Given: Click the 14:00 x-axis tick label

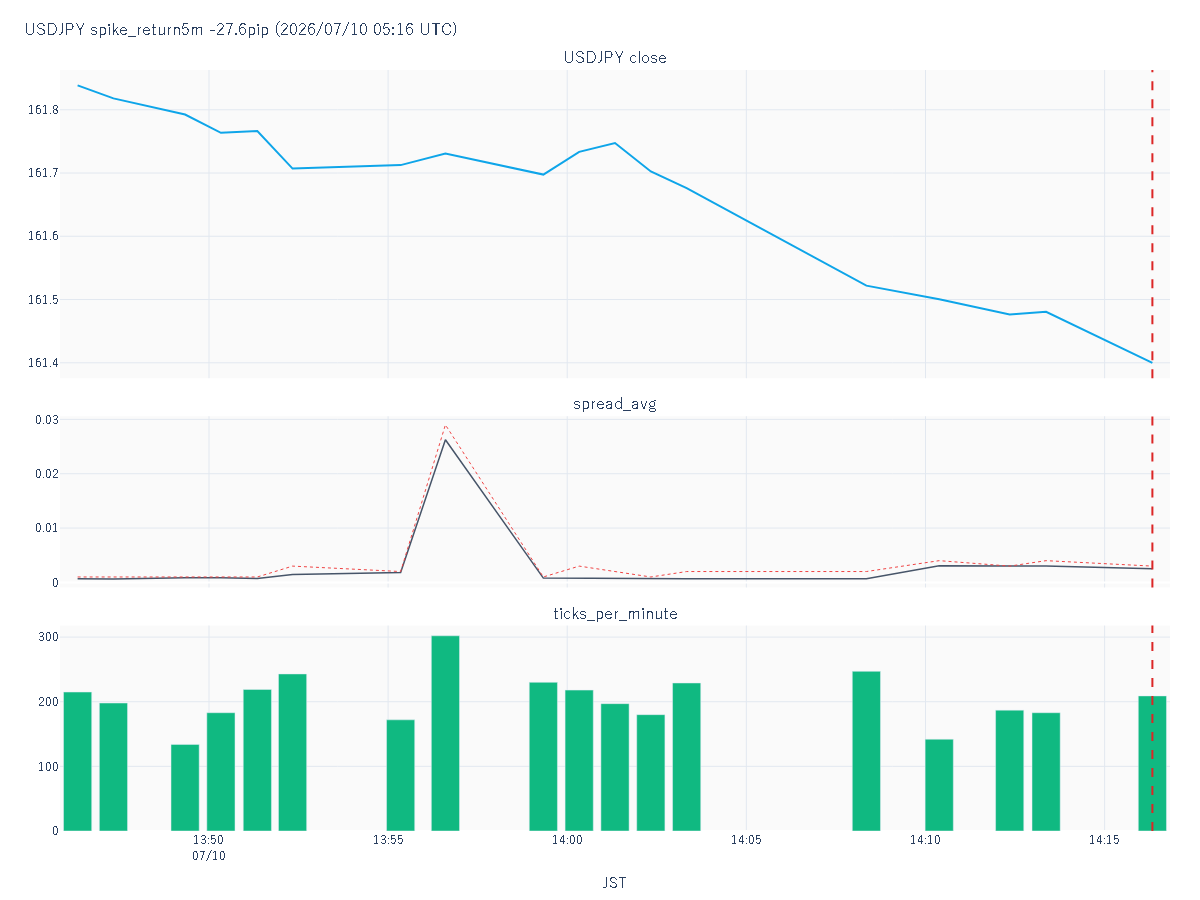Looking at the screenshot, I should click(x=567, y=841).
